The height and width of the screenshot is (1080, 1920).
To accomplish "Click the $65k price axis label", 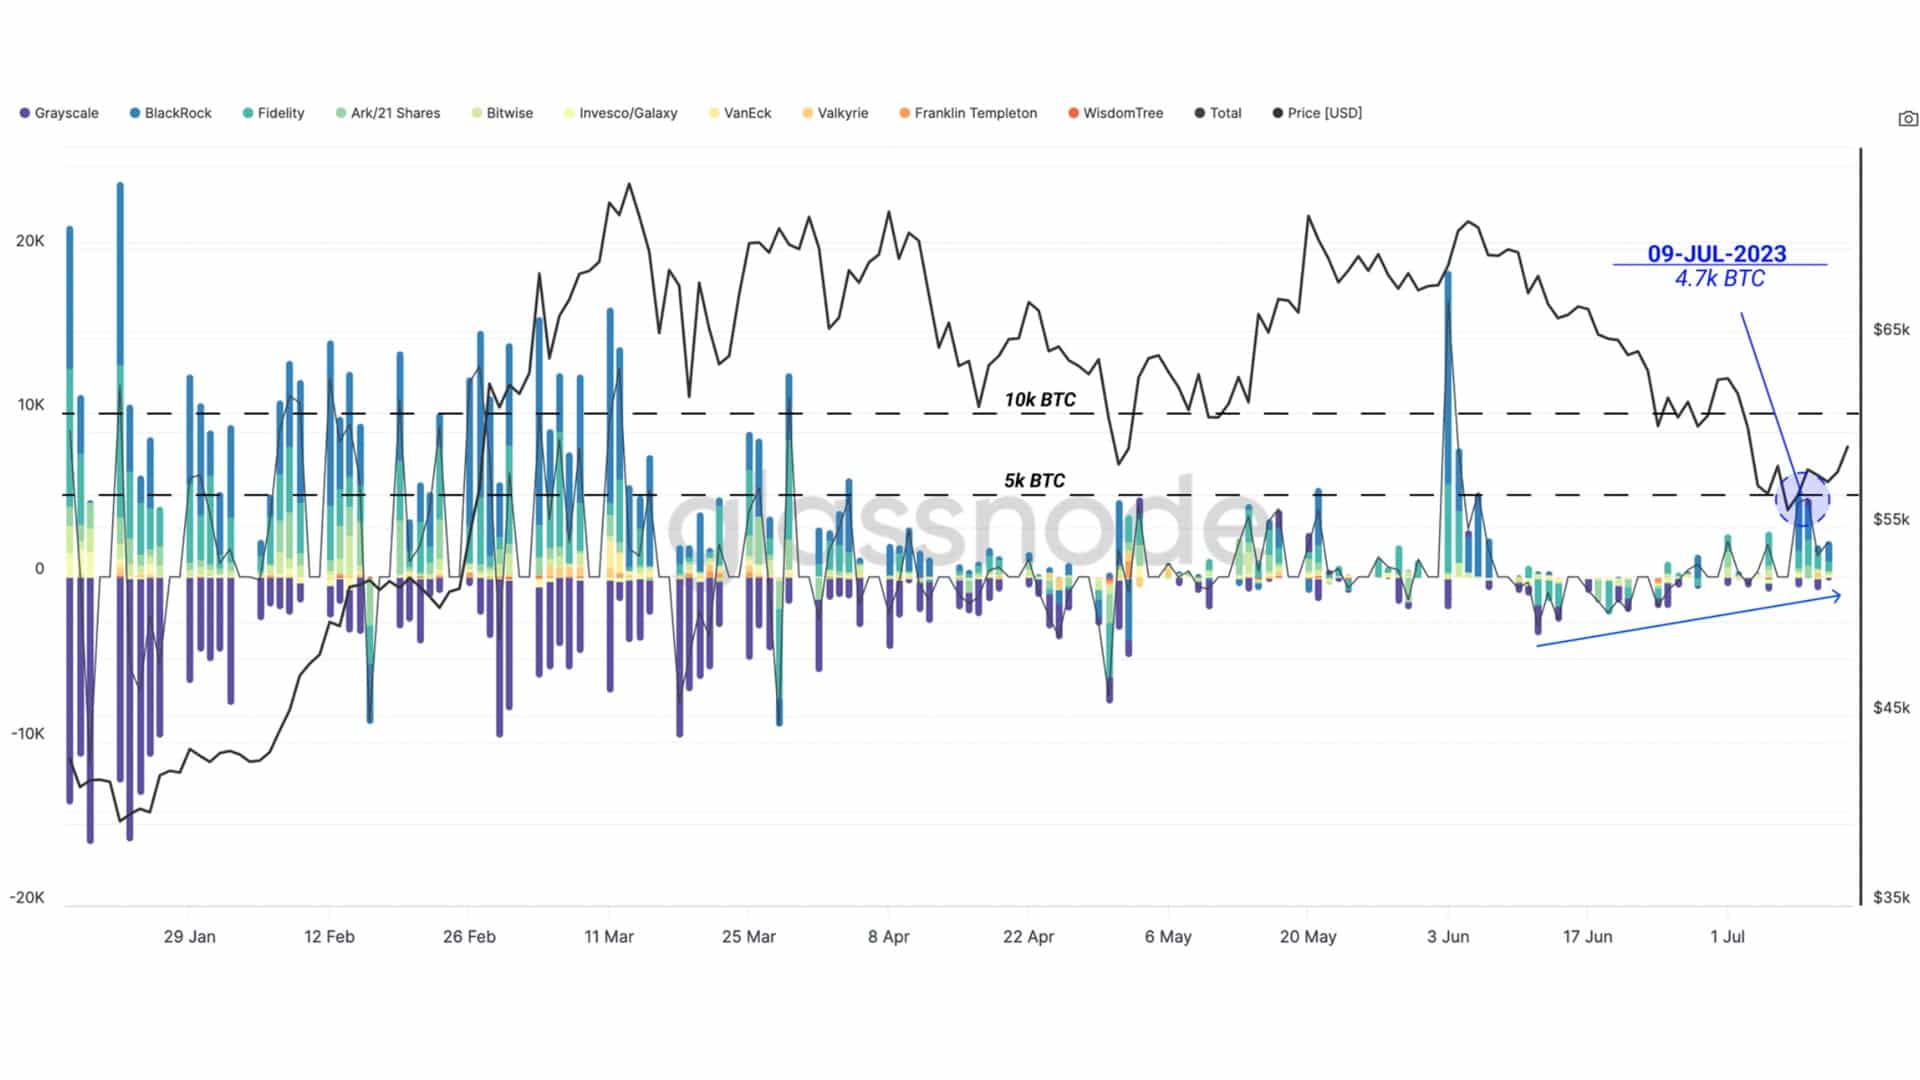I will (x=1891, y=330).
